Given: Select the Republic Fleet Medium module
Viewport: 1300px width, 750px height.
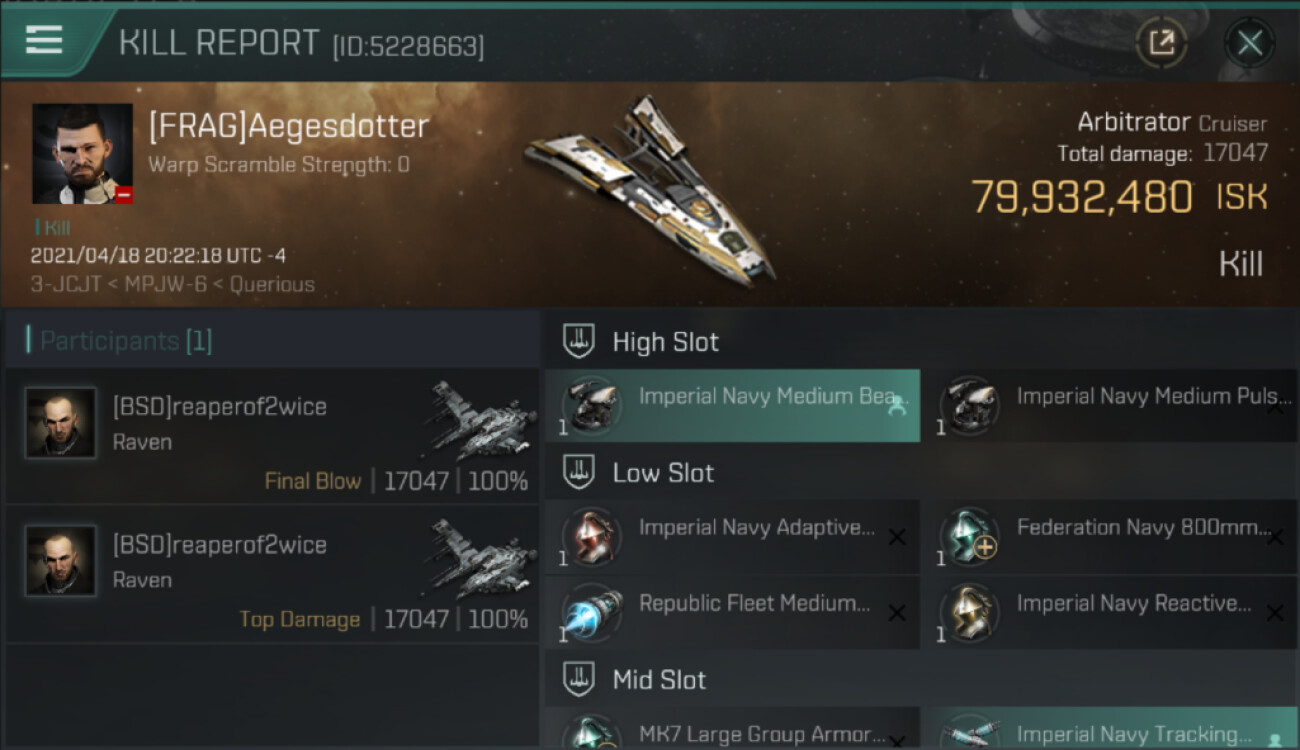Looking at the screenshot, I should tap(732, 612).
